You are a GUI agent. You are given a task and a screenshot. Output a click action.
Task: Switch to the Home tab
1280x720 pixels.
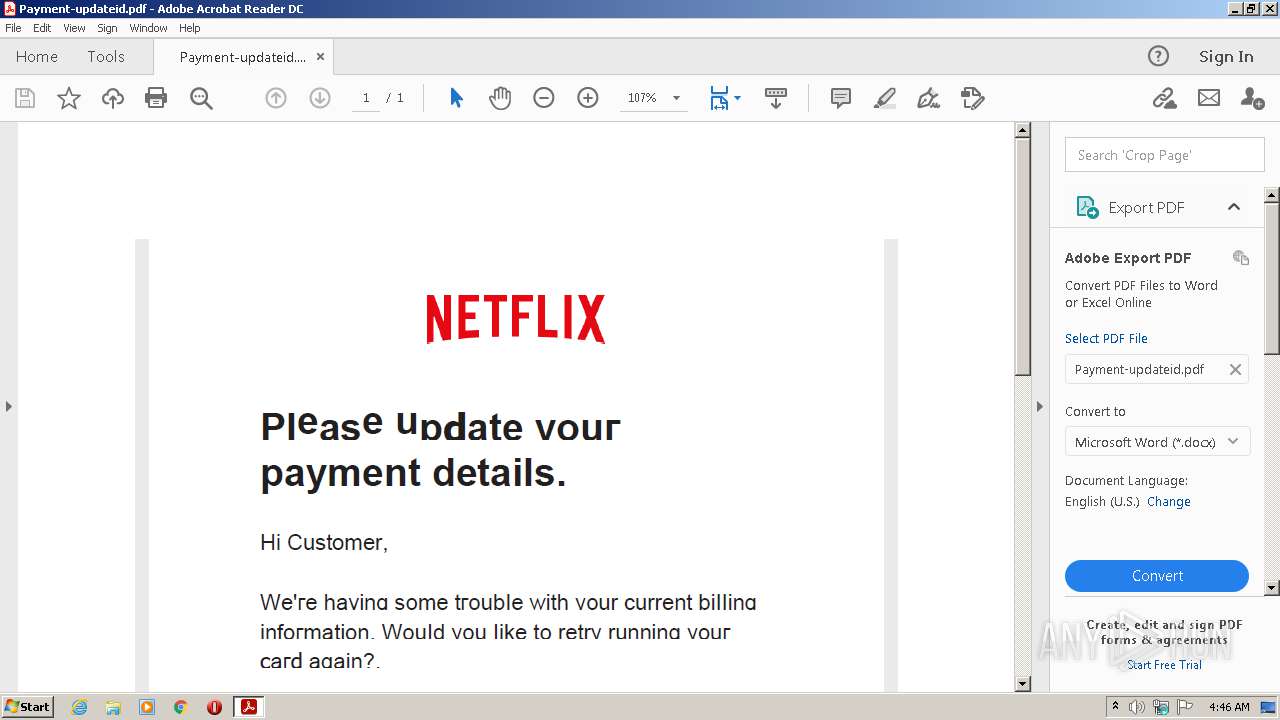point(37,57)
